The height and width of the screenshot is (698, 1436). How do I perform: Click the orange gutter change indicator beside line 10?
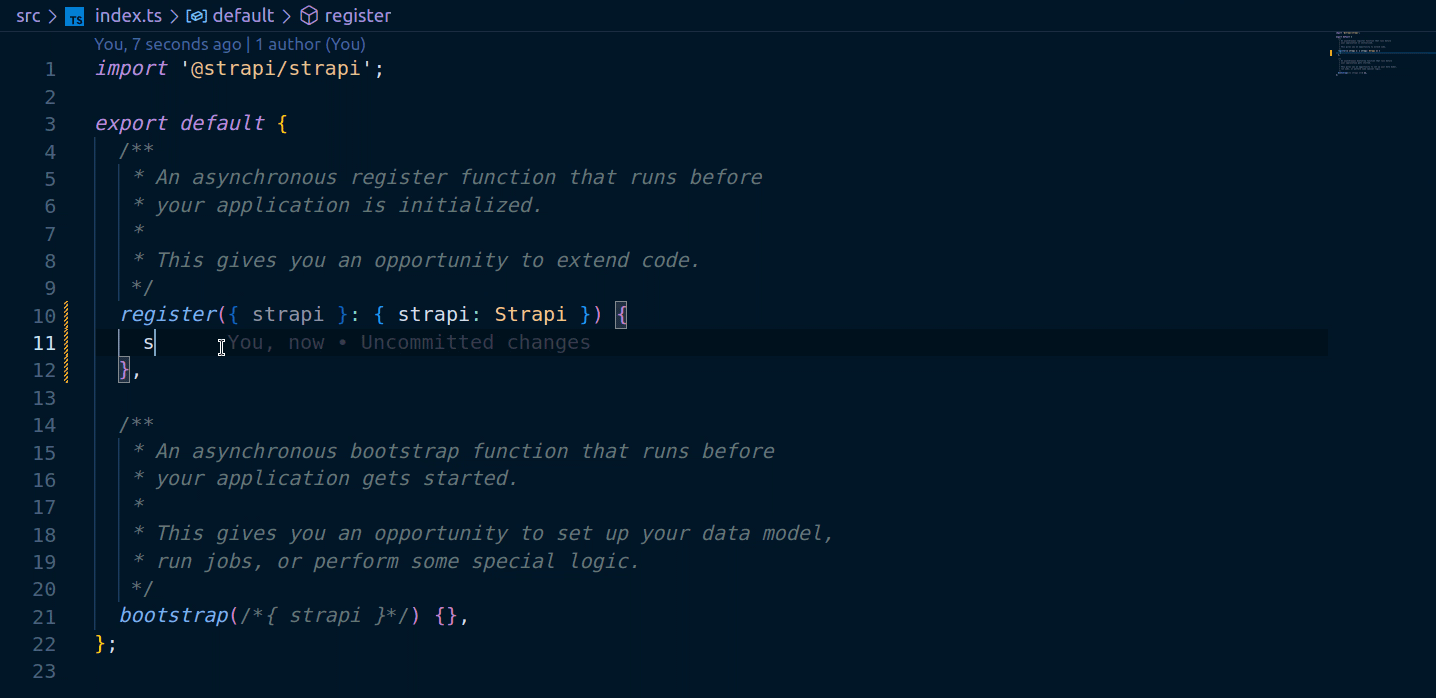point(65,314)
